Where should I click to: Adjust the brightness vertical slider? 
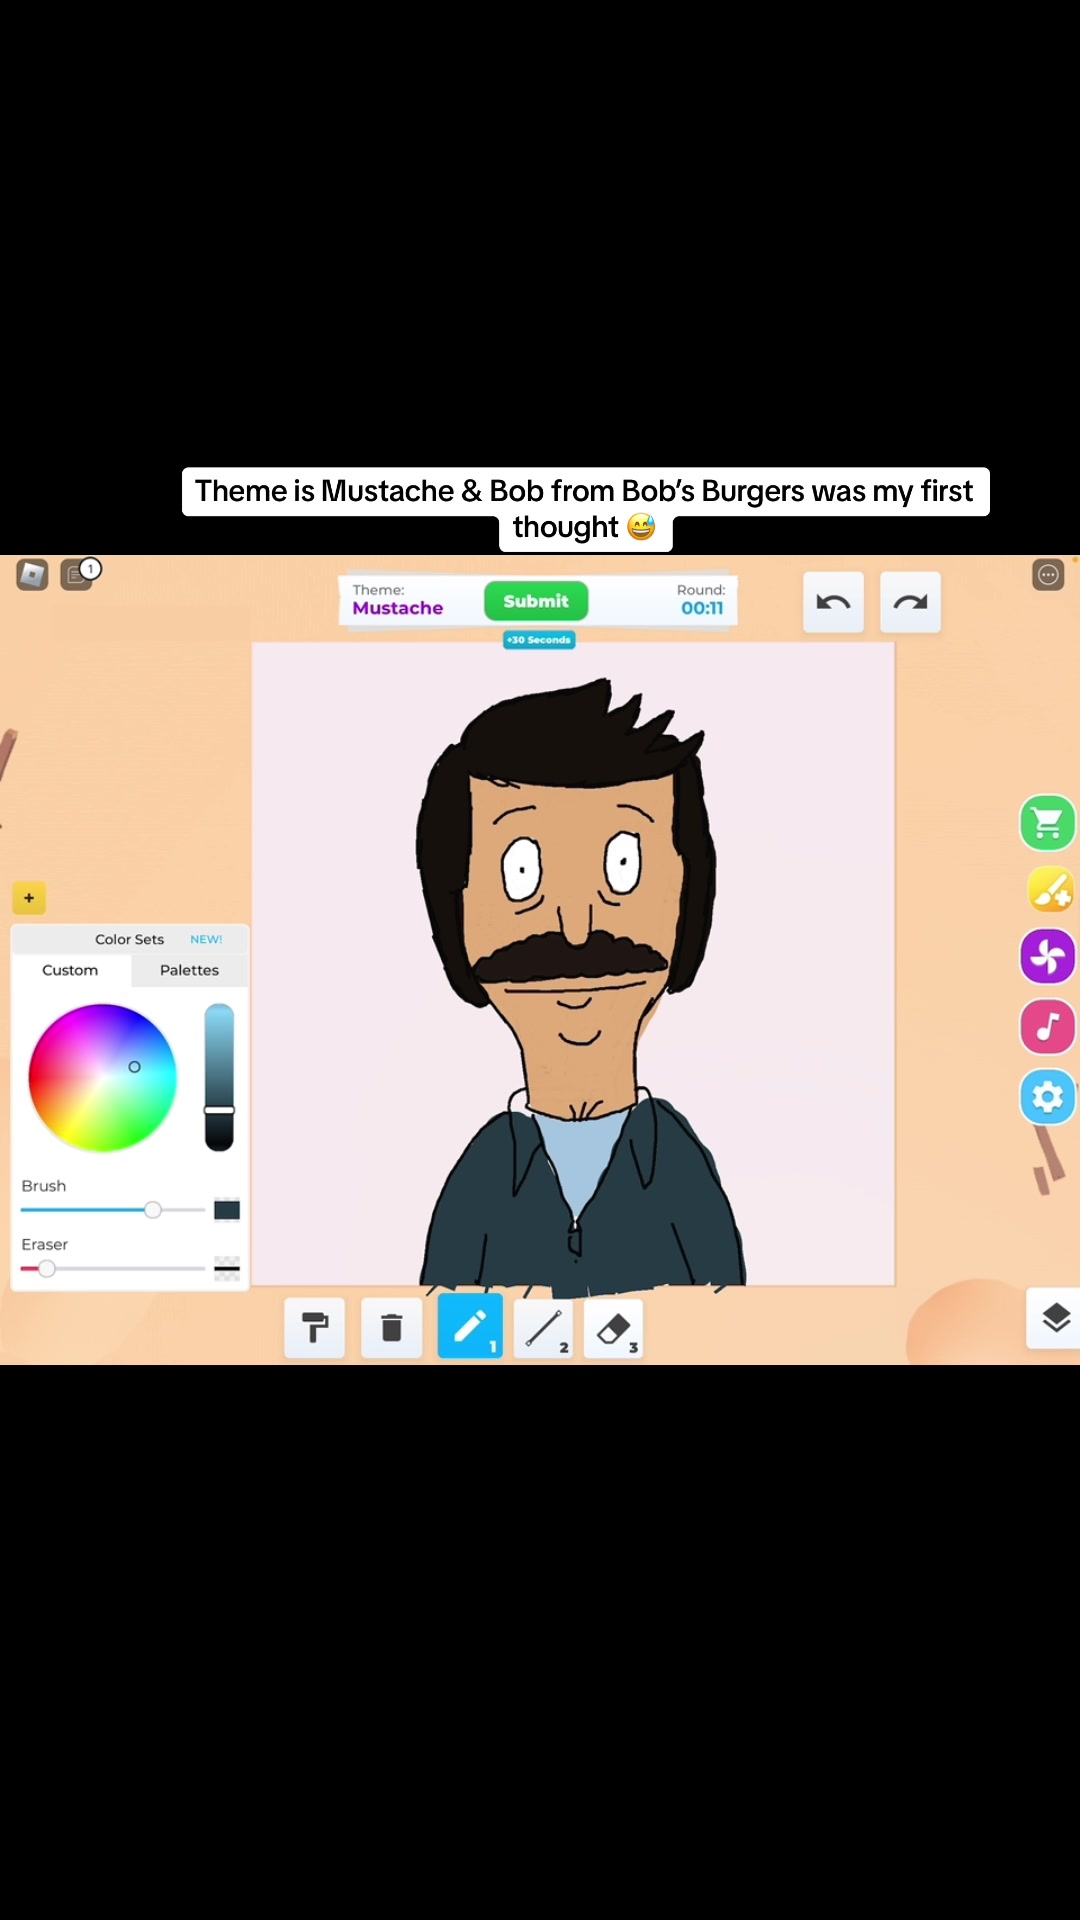pos(219,1077)
